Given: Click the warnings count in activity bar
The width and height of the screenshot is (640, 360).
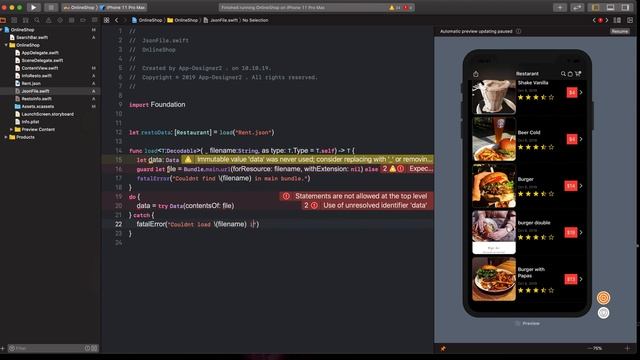Looking at the screenshot, I should [395, 7].
